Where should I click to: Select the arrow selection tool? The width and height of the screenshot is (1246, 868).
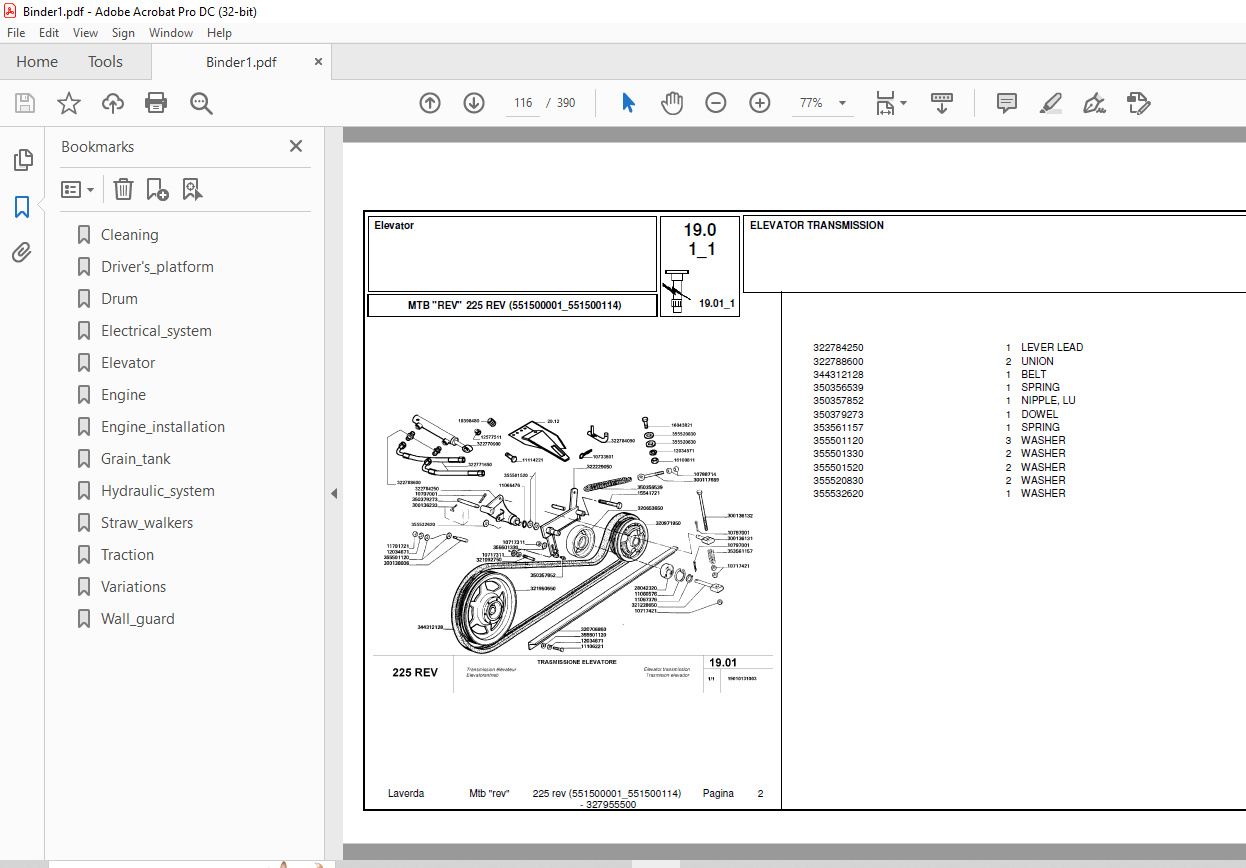coord(629,103)
